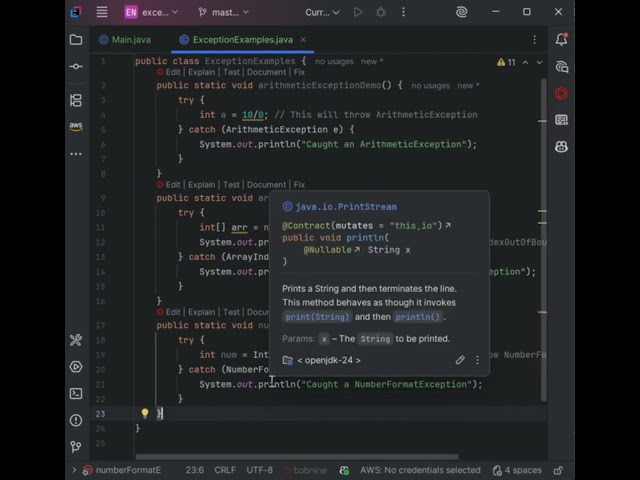Open the Copilot side panel icon
Image resolution: width=640 pixels, height=480 pixels.
click(562, 147)
